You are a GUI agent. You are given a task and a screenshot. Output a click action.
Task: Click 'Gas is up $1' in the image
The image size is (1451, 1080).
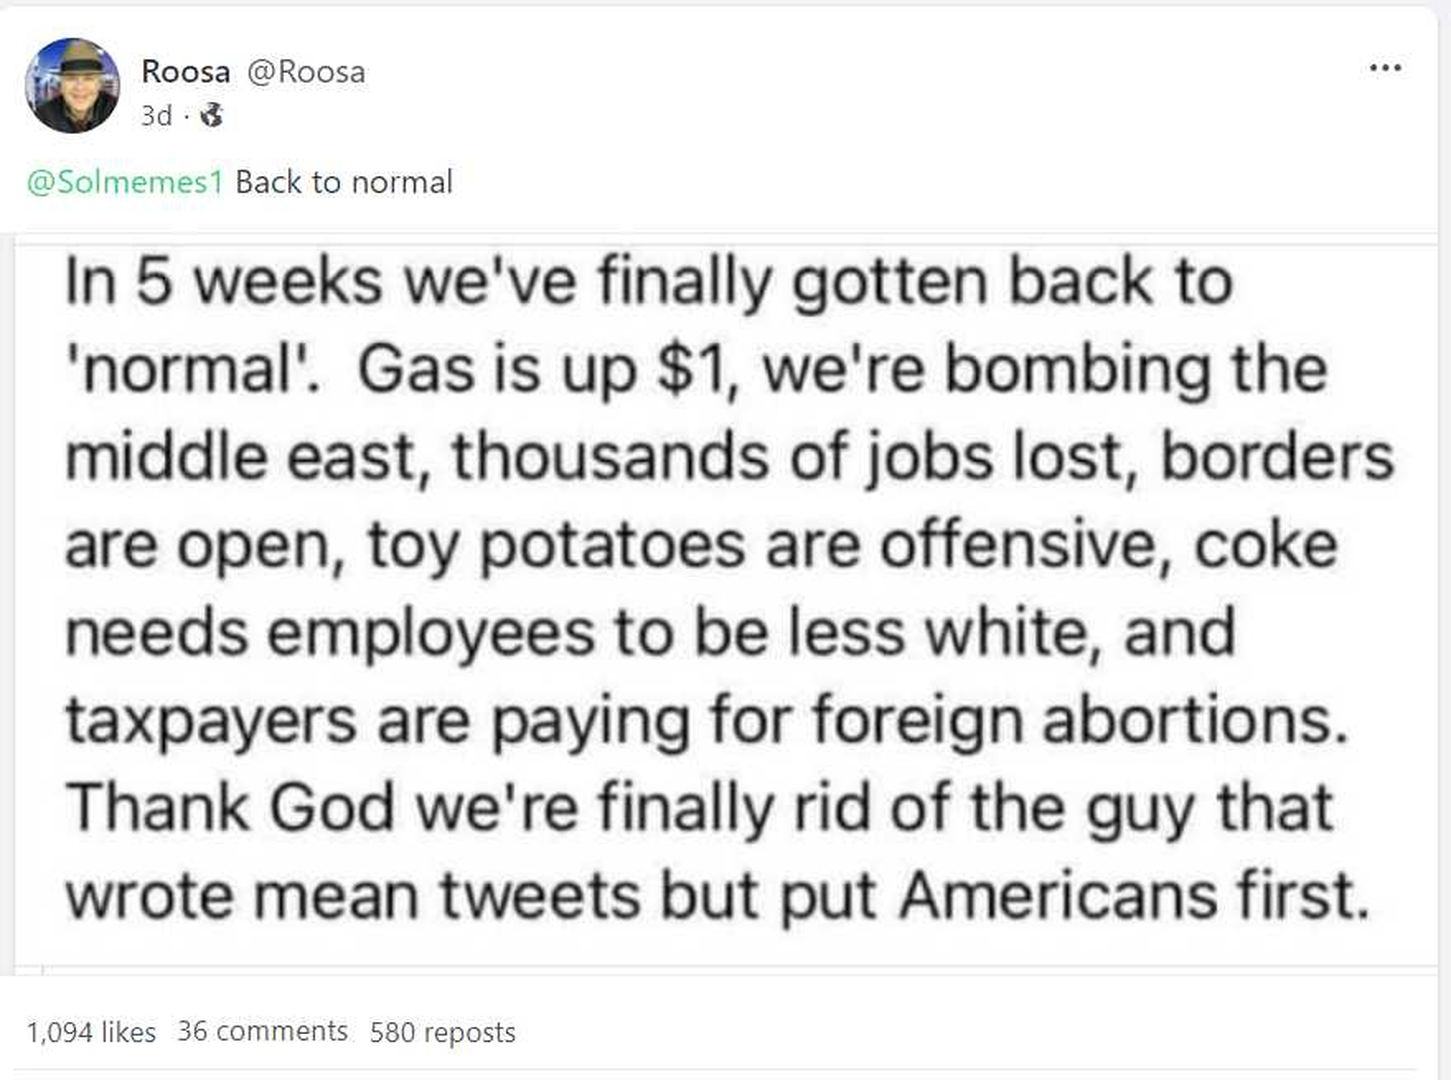(x=540, y=369)
